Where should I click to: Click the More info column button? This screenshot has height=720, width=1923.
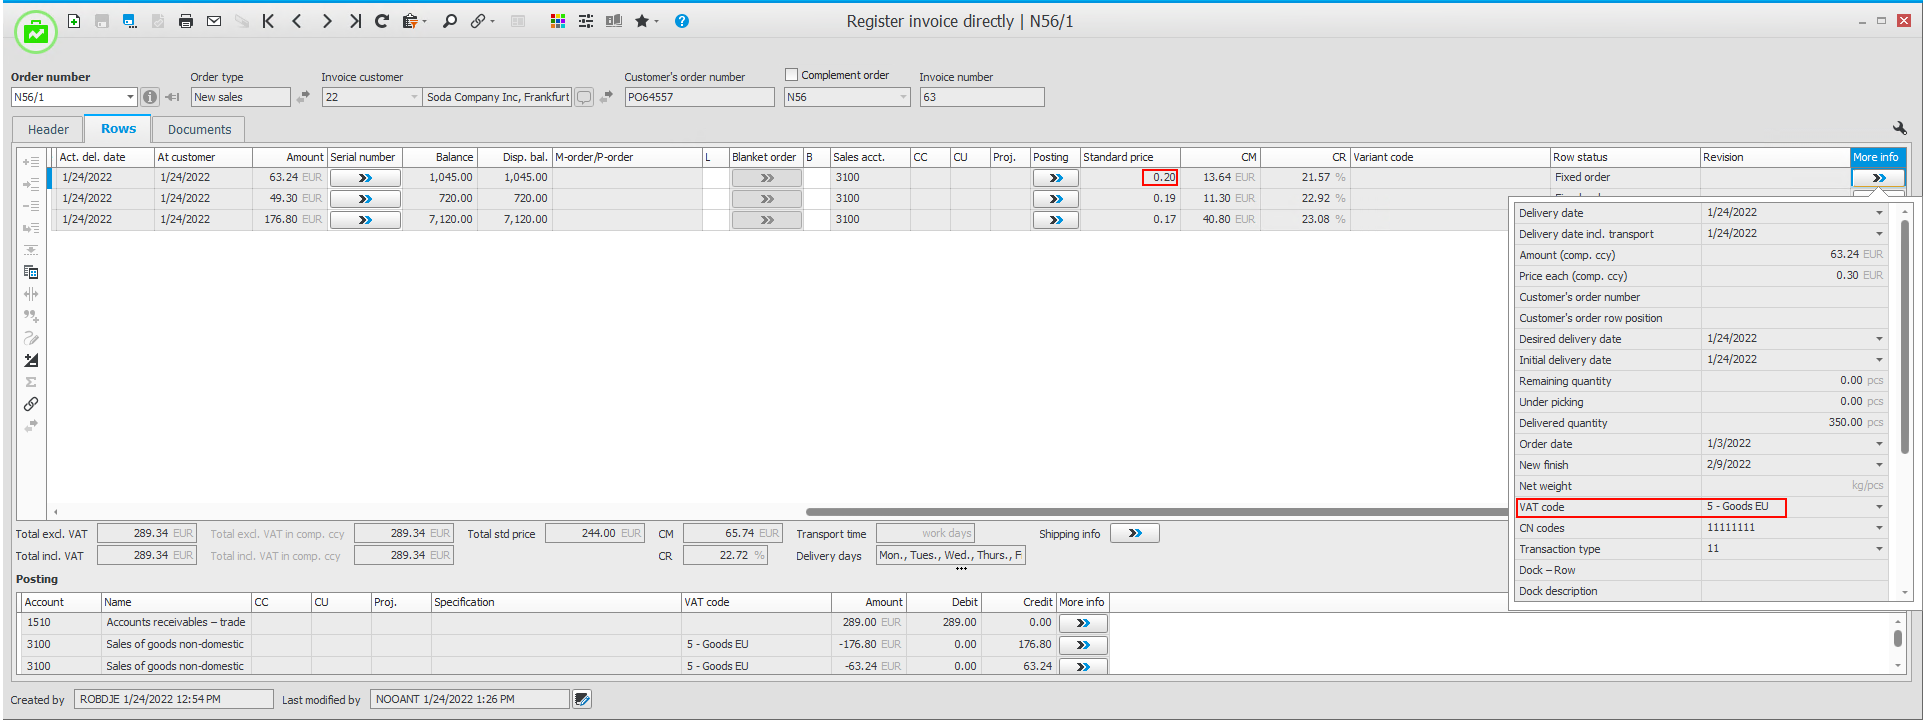click(x=1878, y=178)
